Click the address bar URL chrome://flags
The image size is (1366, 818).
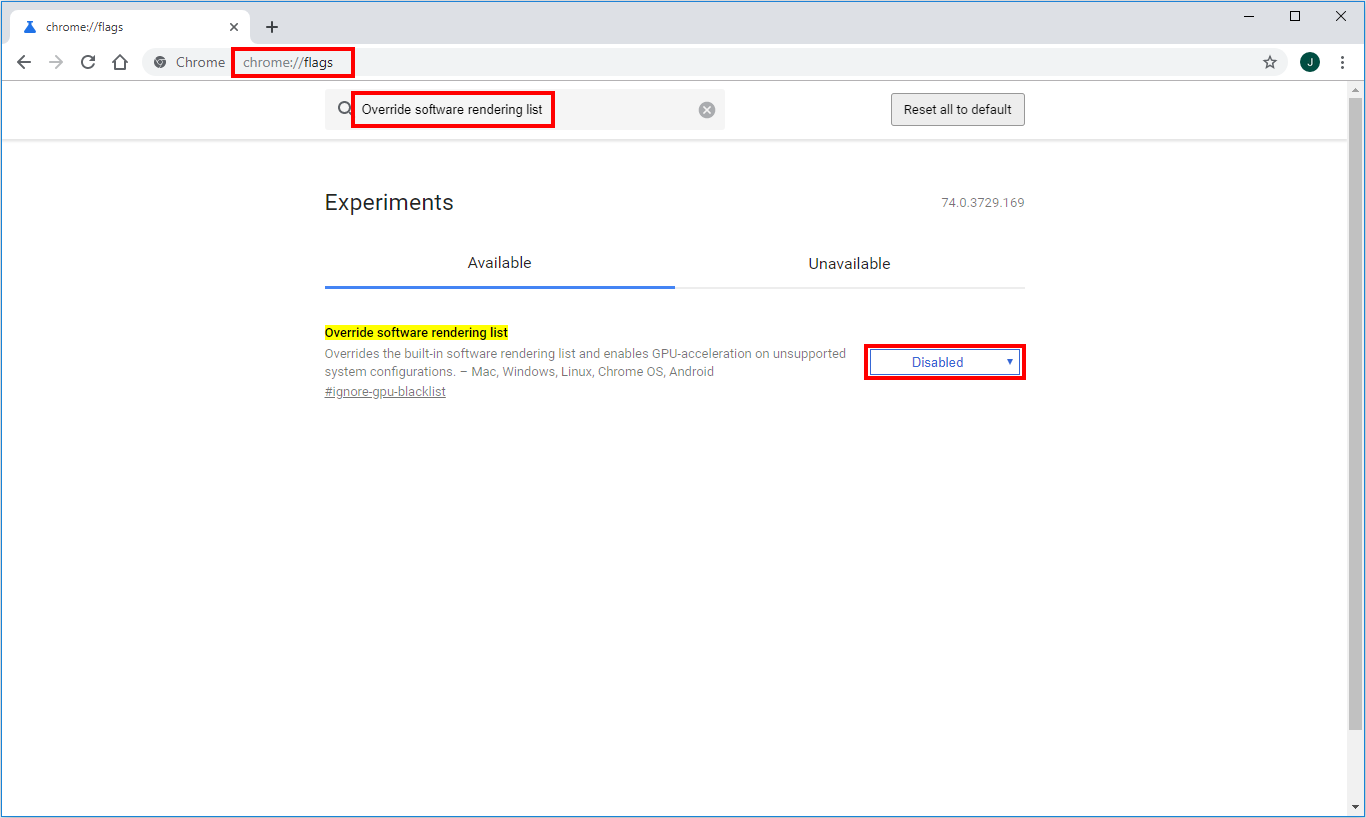tap(288, 62)
